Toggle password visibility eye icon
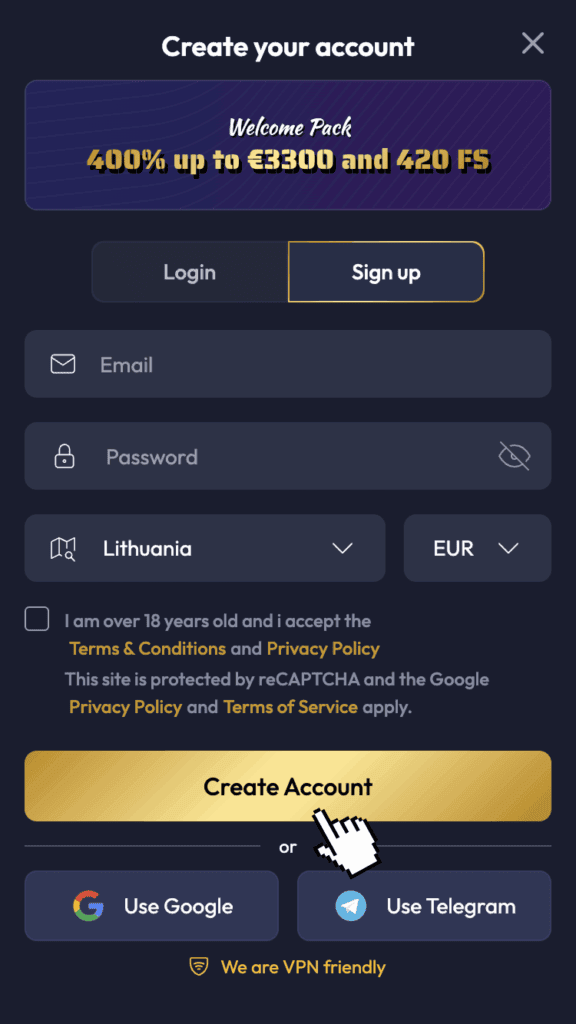Screen dimensions: 576x1024 (x=515, y=456)
